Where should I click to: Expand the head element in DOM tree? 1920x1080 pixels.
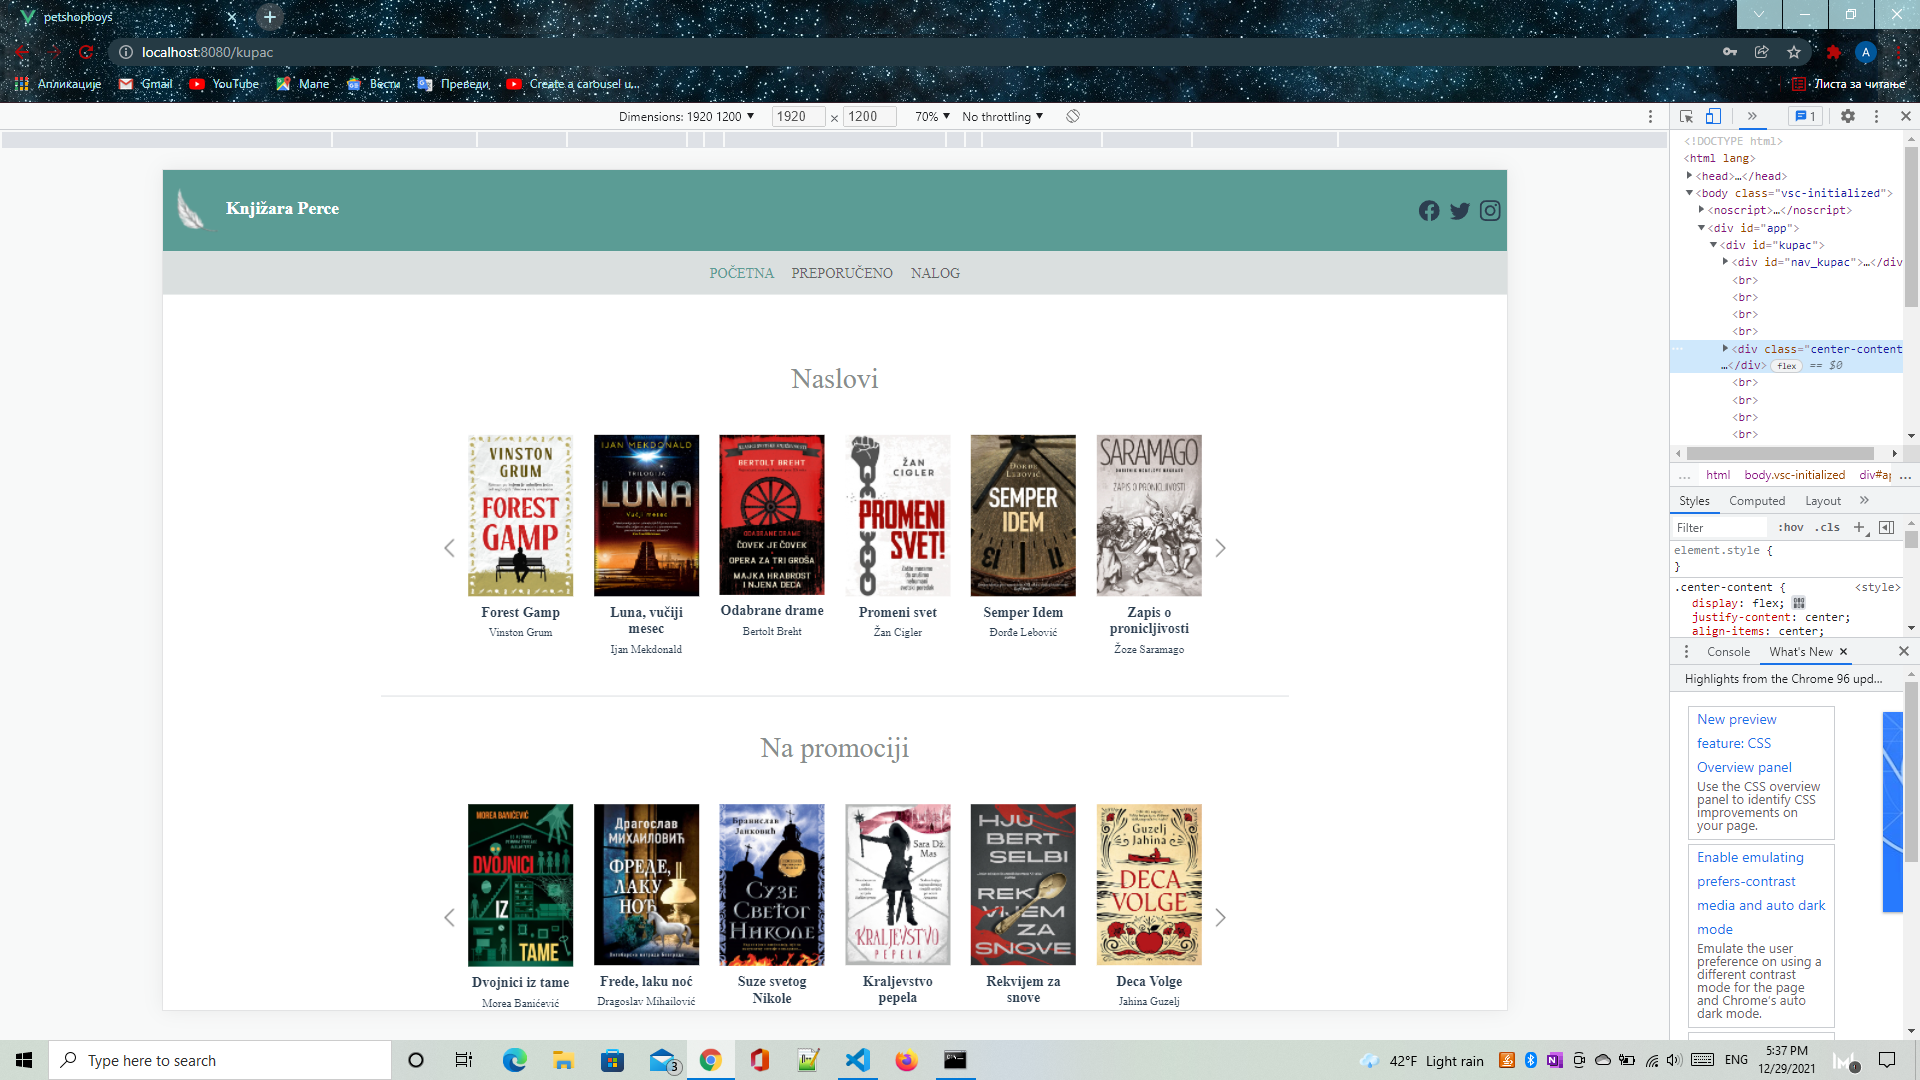click(x=1690, y=175)
